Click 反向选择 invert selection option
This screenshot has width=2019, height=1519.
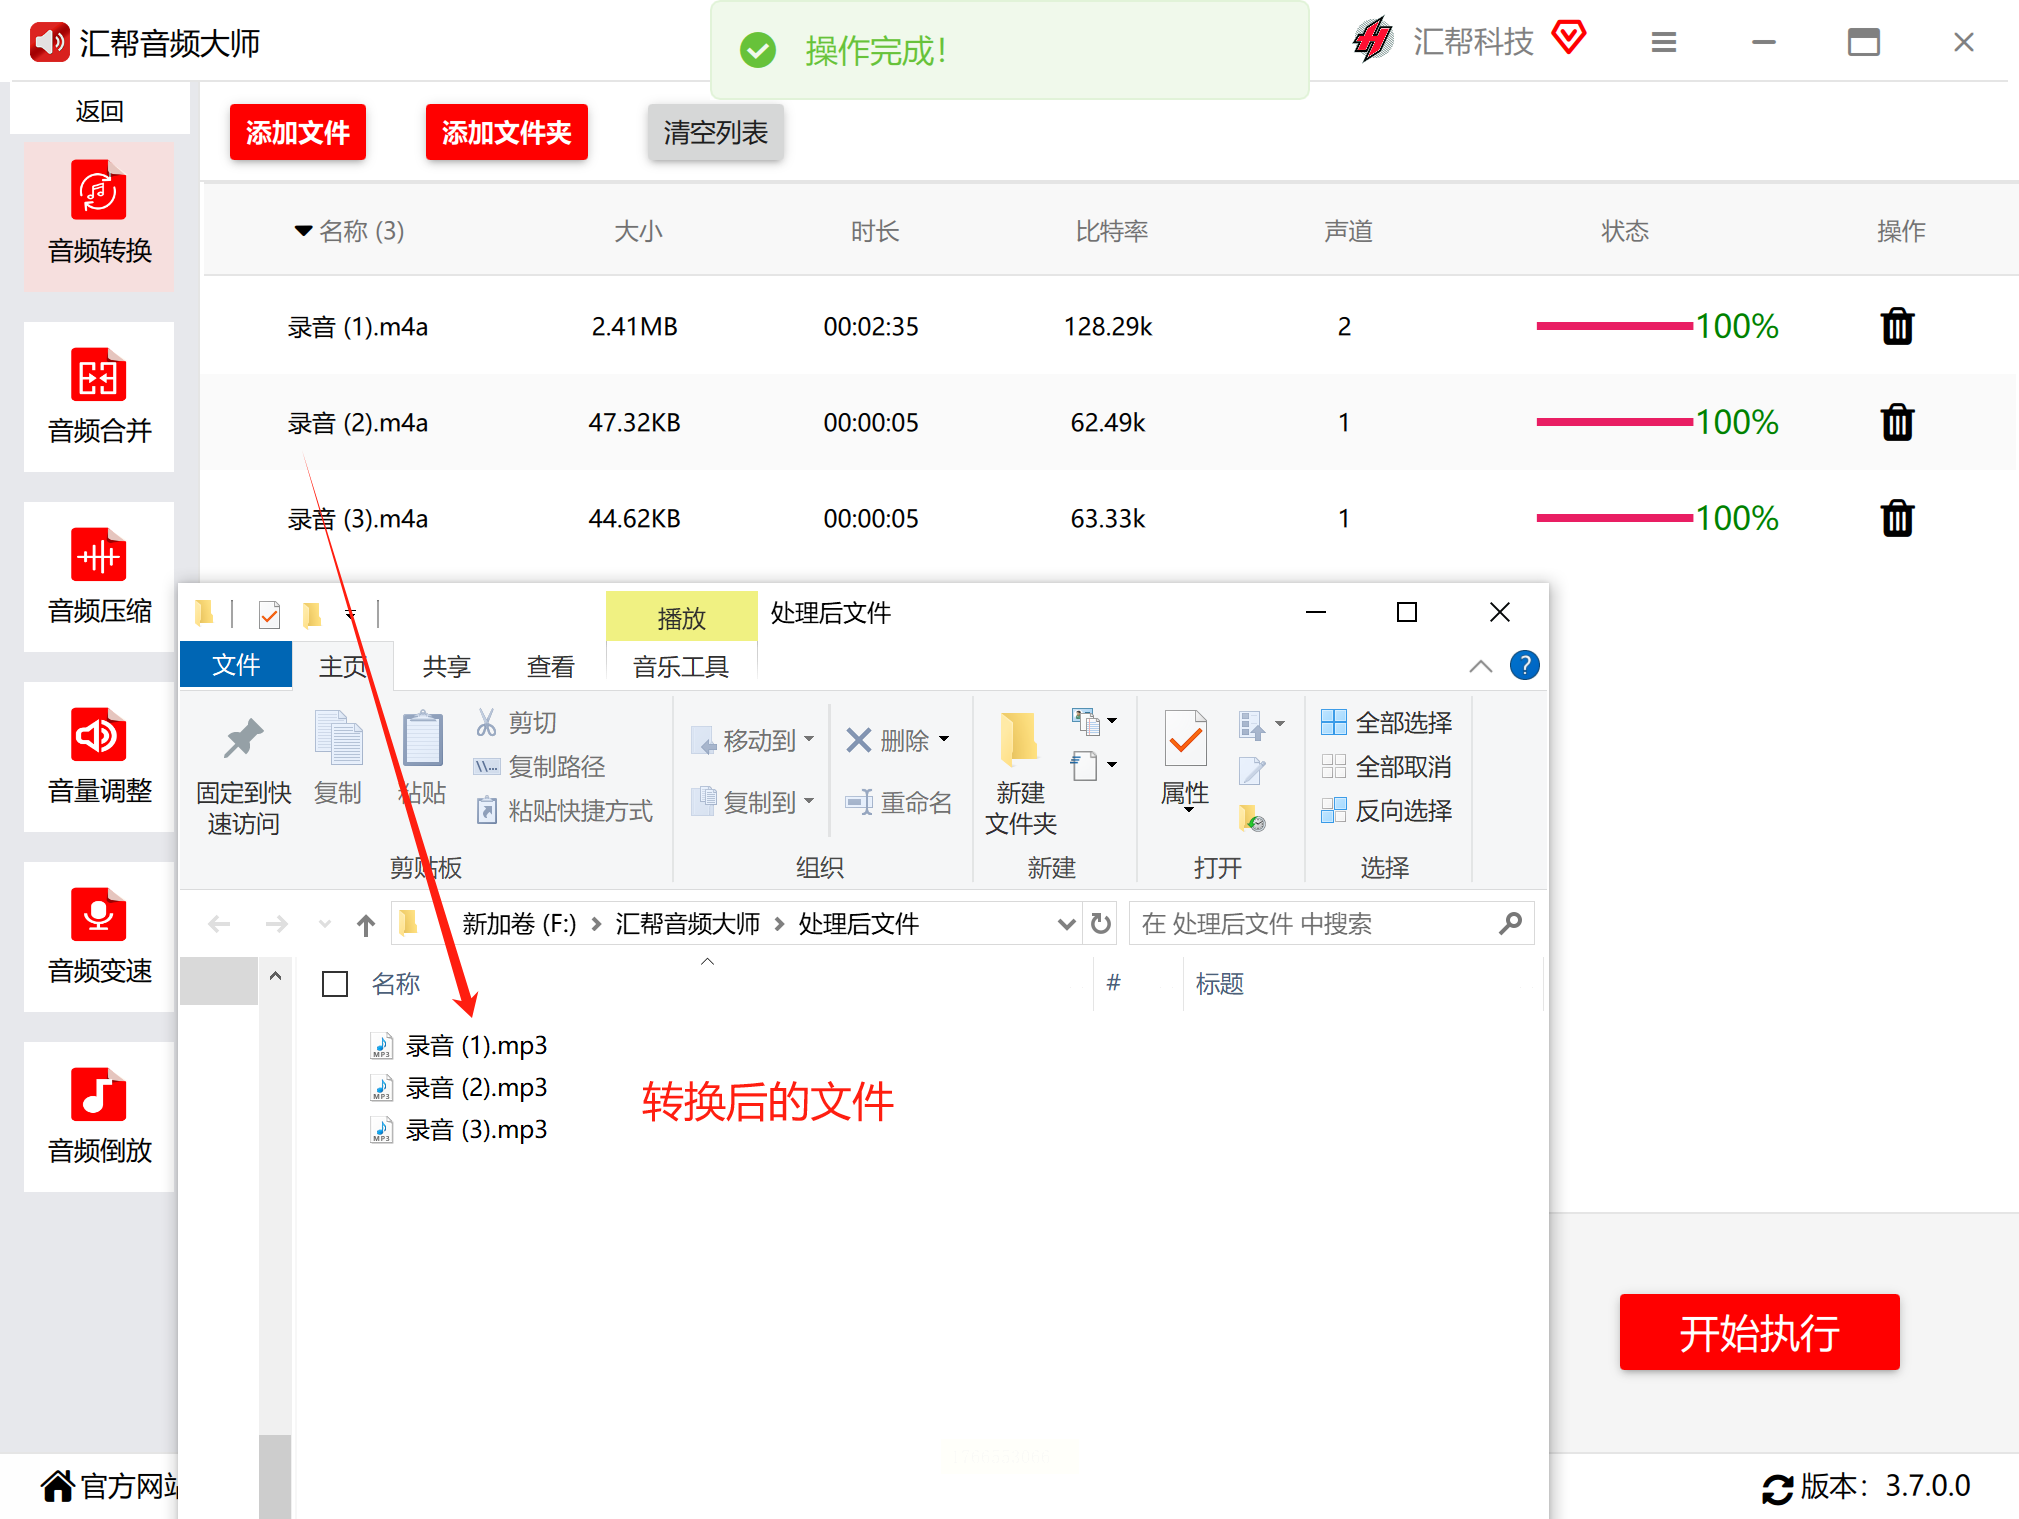(1386, 810)
